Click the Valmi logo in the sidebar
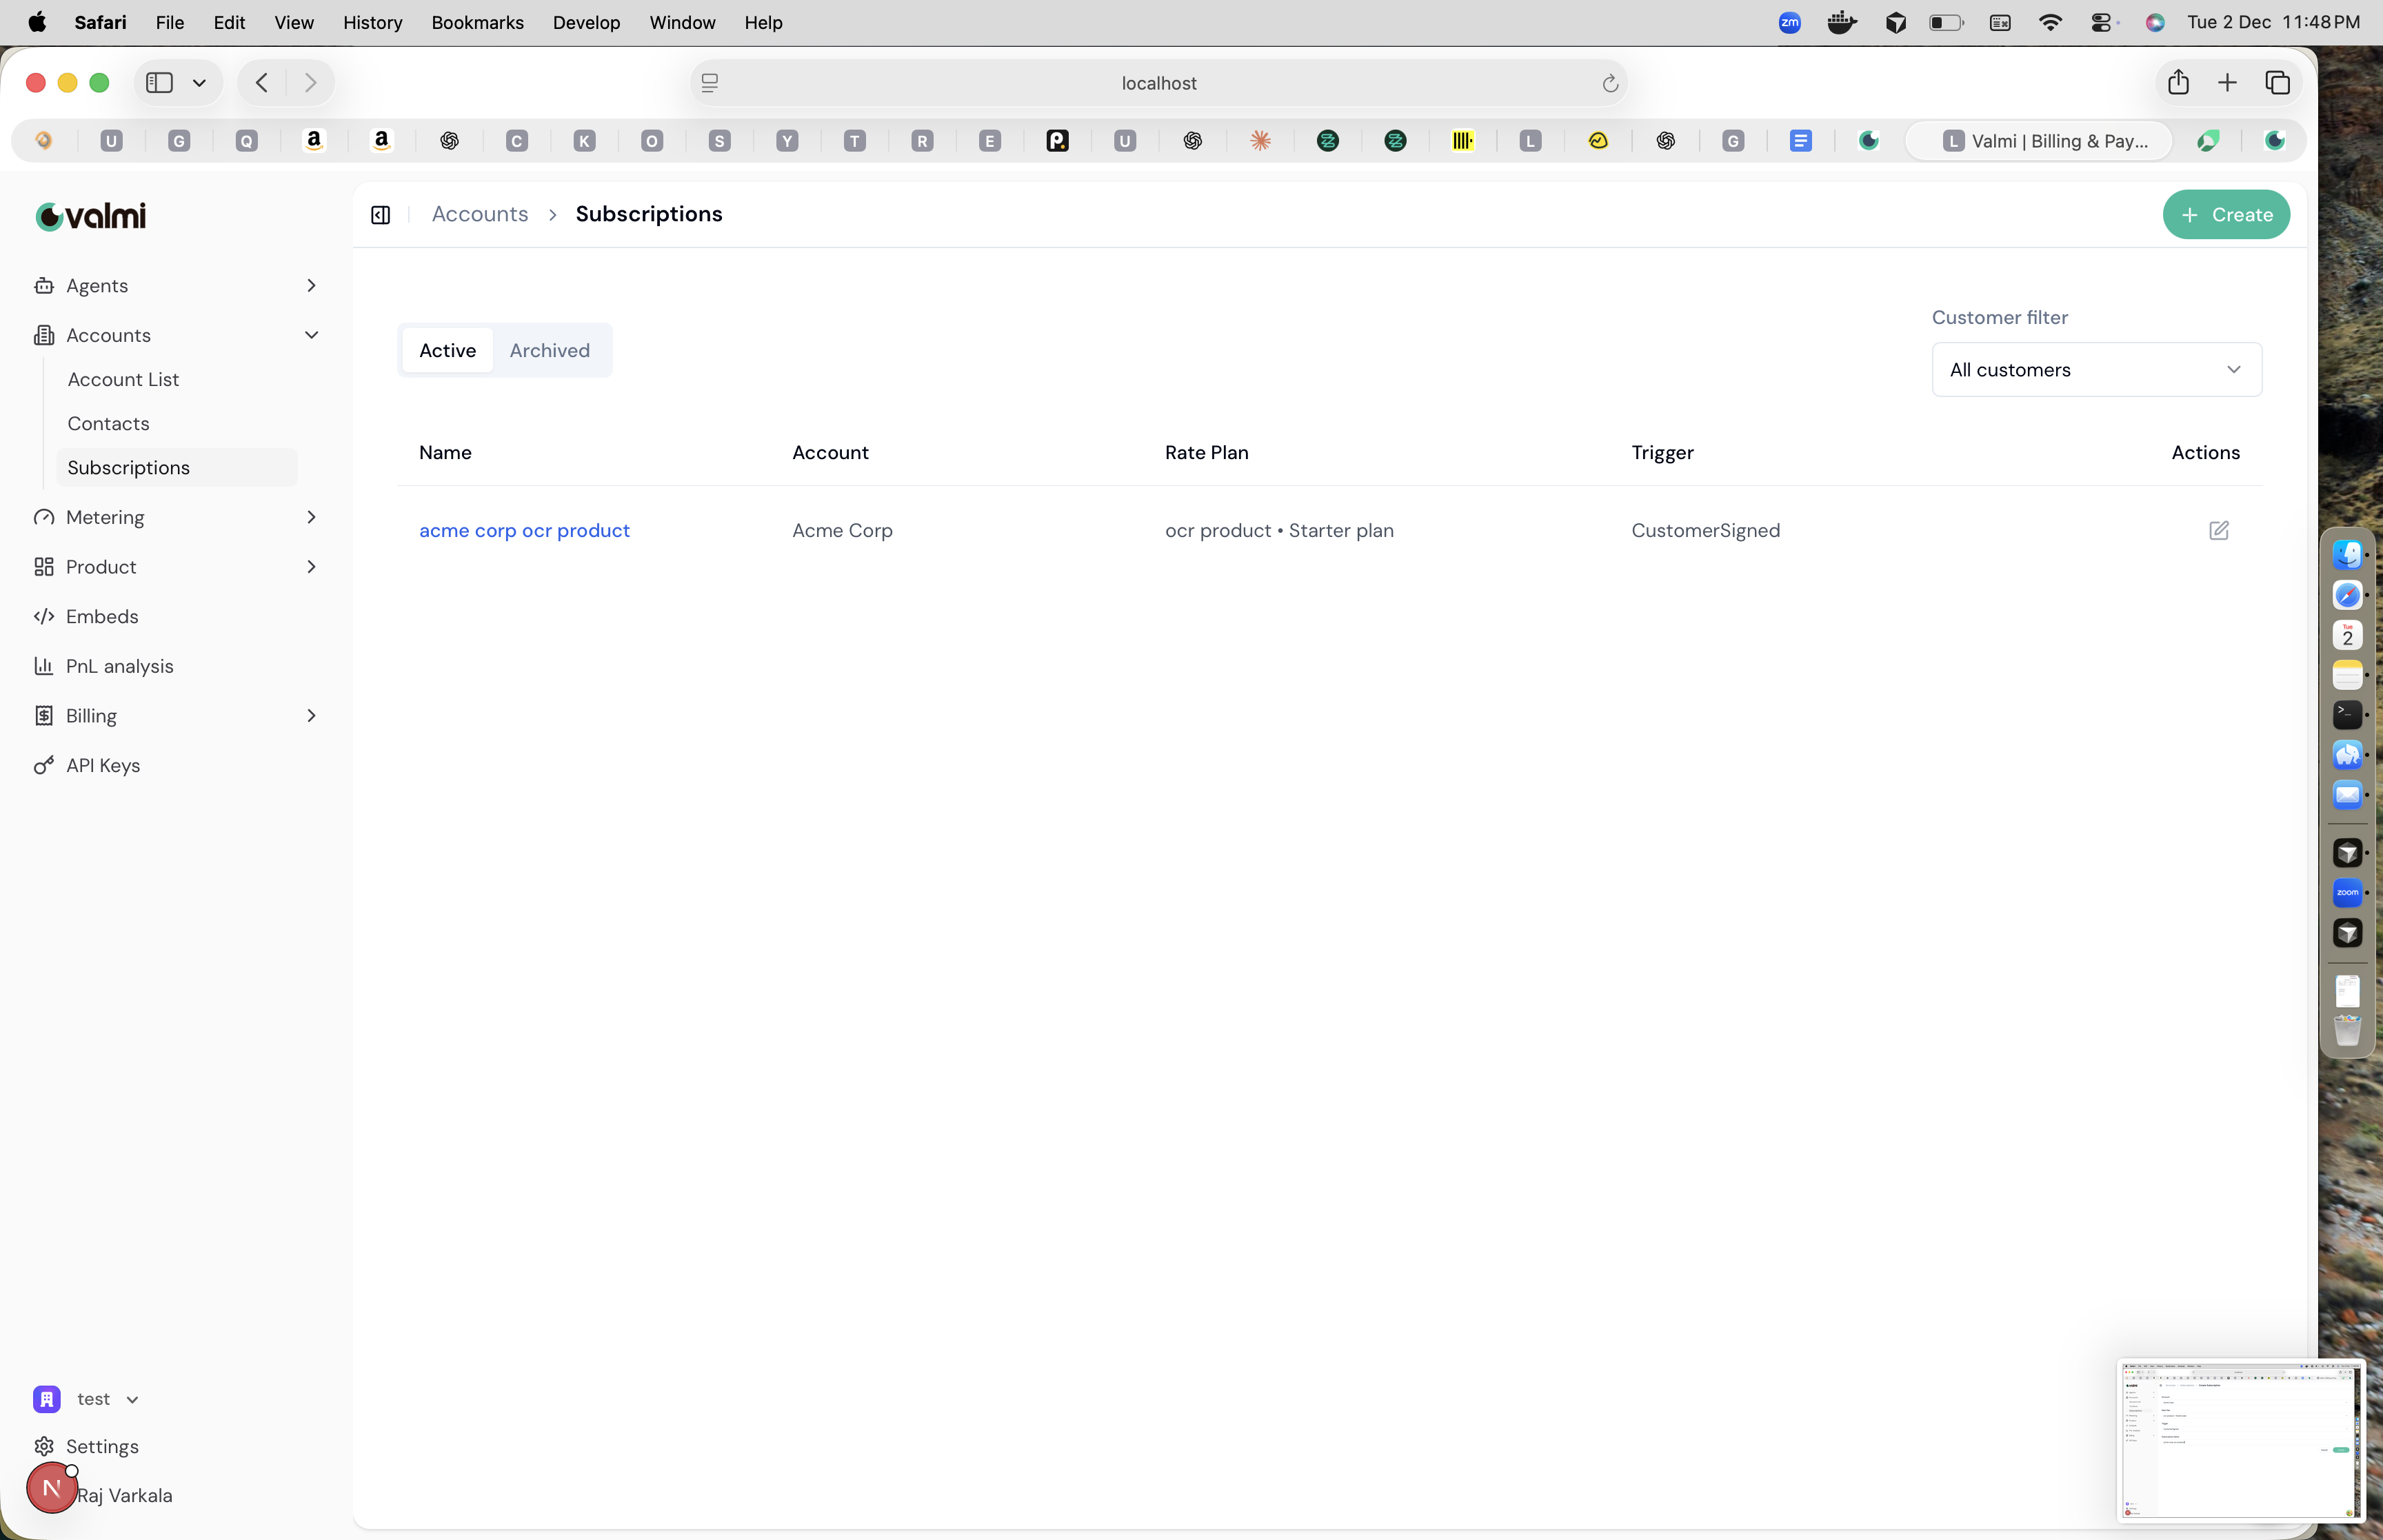 point(89,215)
